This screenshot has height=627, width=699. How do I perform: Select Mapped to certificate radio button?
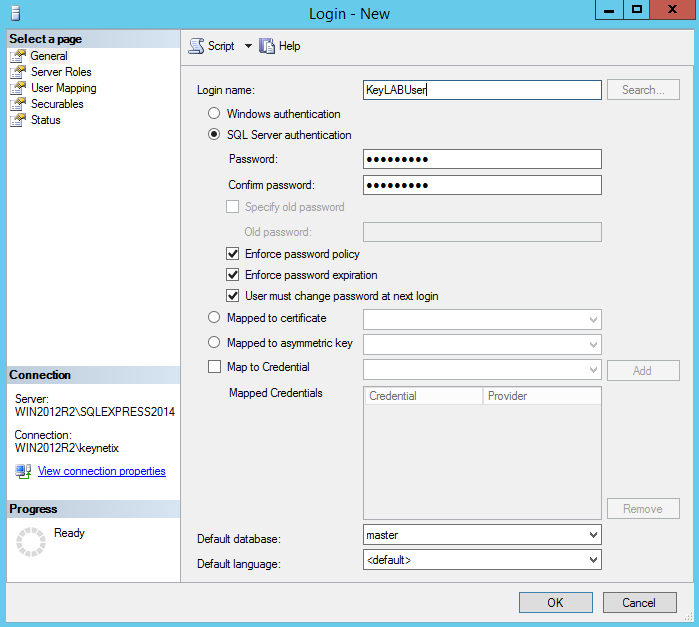point(214,317)
